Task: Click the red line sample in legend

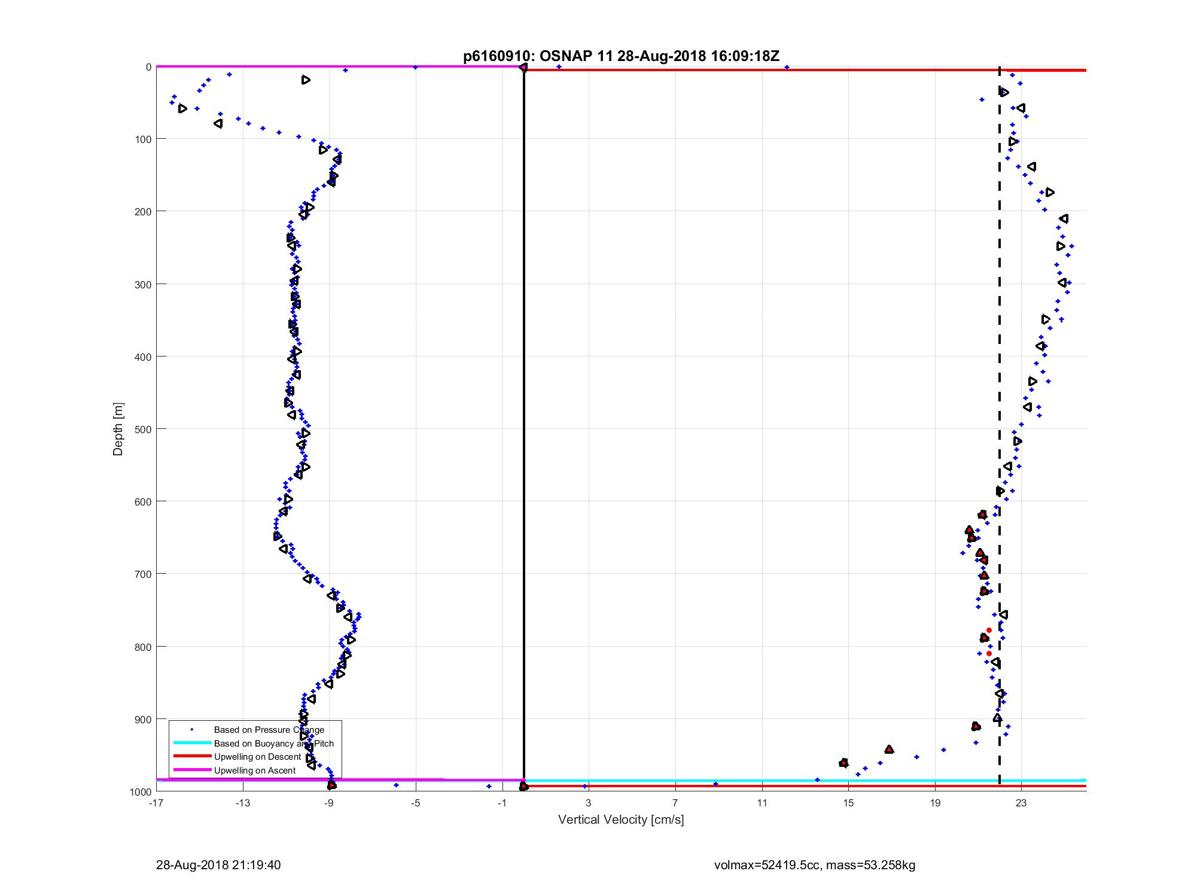Action: coord(191,757)
